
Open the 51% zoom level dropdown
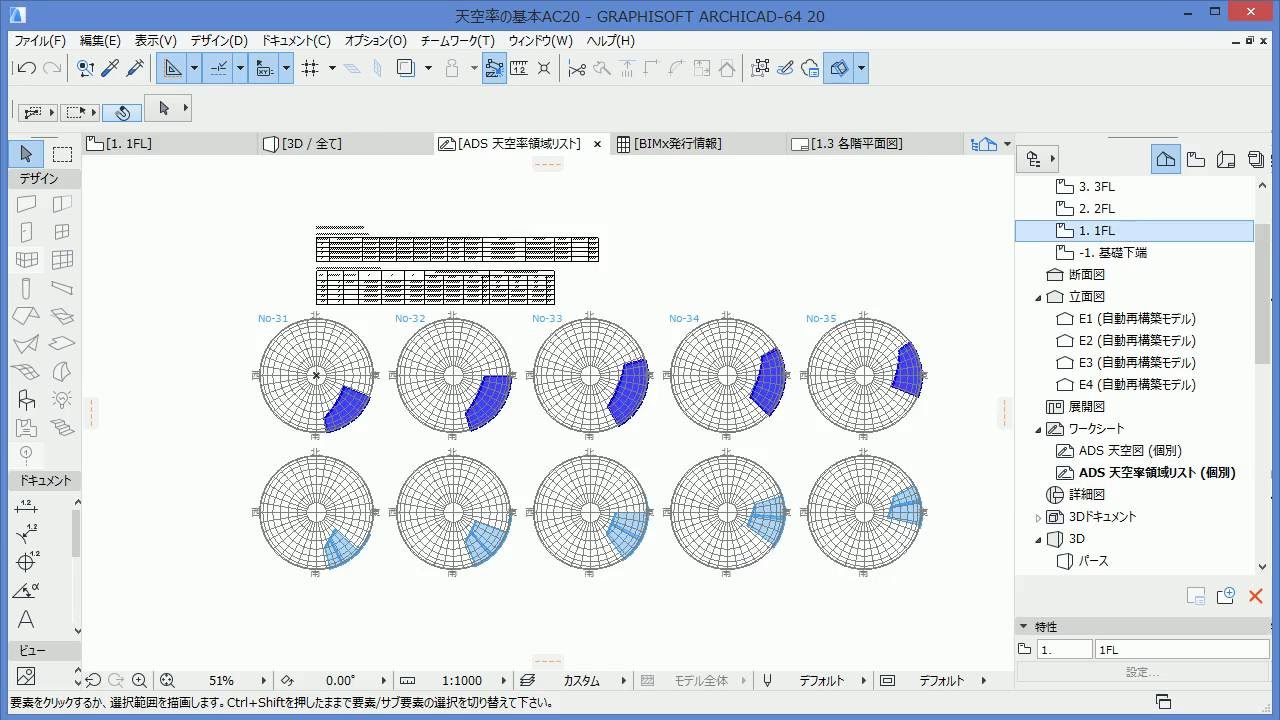click(264, 680)
